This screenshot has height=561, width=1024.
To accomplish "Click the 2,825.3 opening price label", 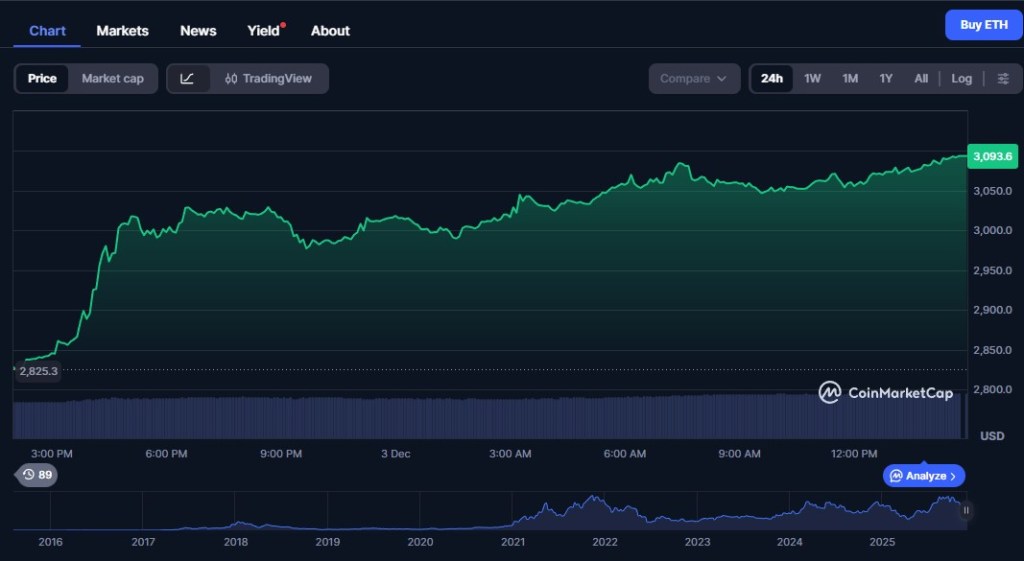I will [38, 371].
